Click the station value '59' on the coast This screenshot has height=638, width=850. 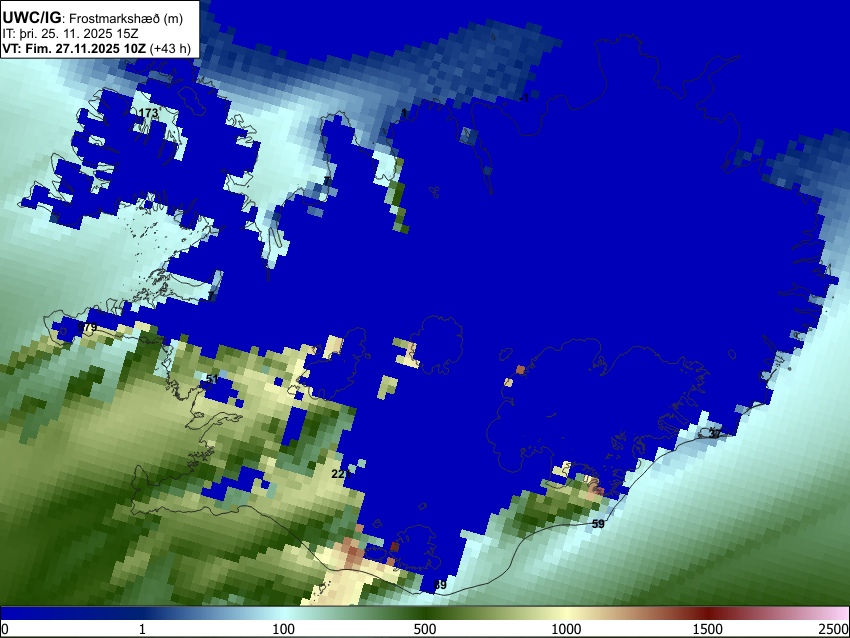pyautogui.click(x=598, y=524)
